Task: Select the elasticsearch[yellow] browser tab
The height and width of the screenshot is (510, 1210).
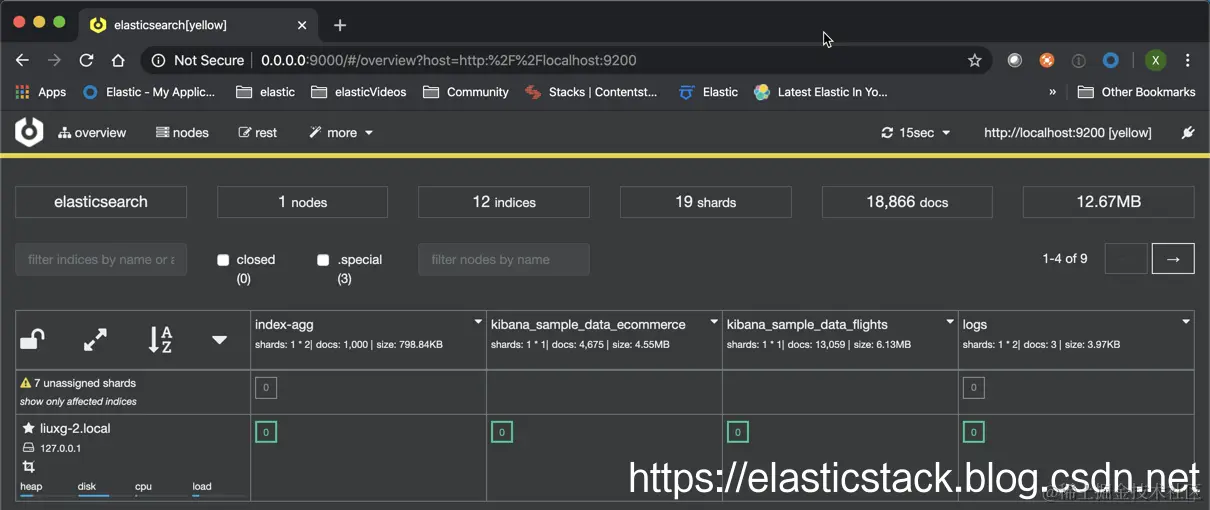Action: pyautogui.click(x=197, y=24)
